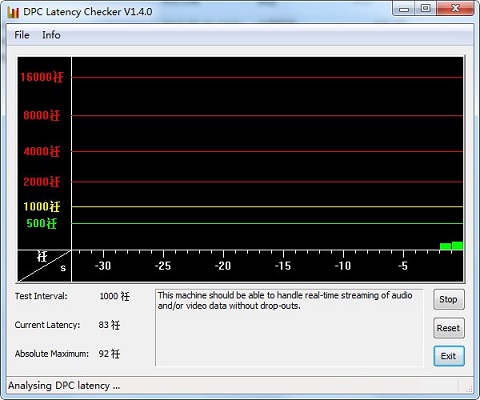This screenshot has width=480, height=400.
Task: Click the machine status message text box
Action: [289, 328]
